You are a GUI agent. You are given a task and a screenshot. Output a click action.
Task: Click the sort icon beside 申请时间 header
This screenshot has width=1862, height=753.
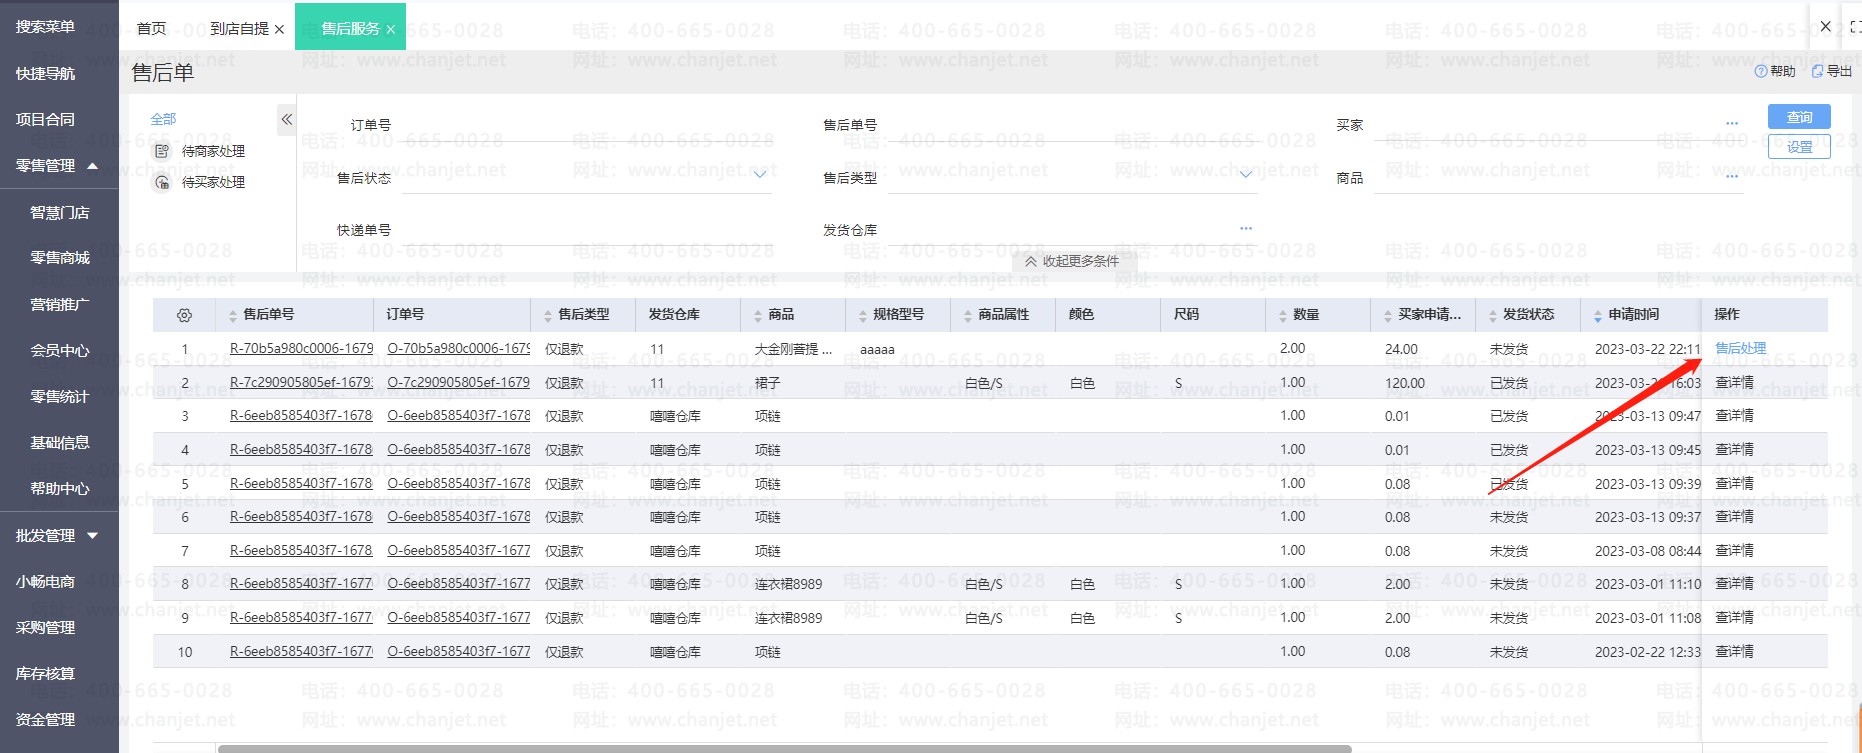1598,316
